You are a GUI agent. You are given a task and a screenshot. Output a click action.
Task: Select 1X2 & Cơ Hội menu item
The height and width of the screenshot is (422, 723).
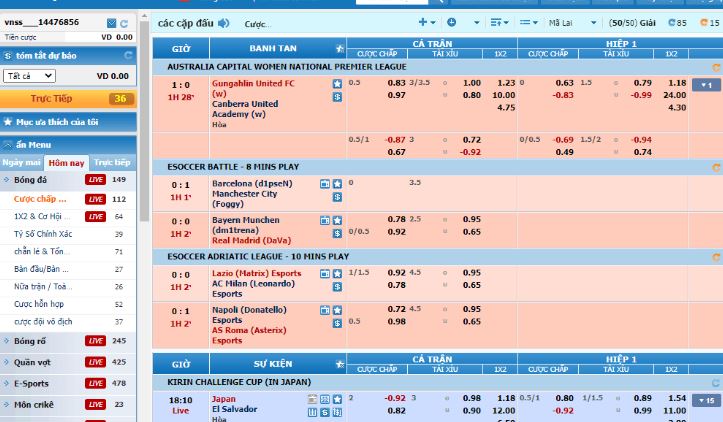42,216
